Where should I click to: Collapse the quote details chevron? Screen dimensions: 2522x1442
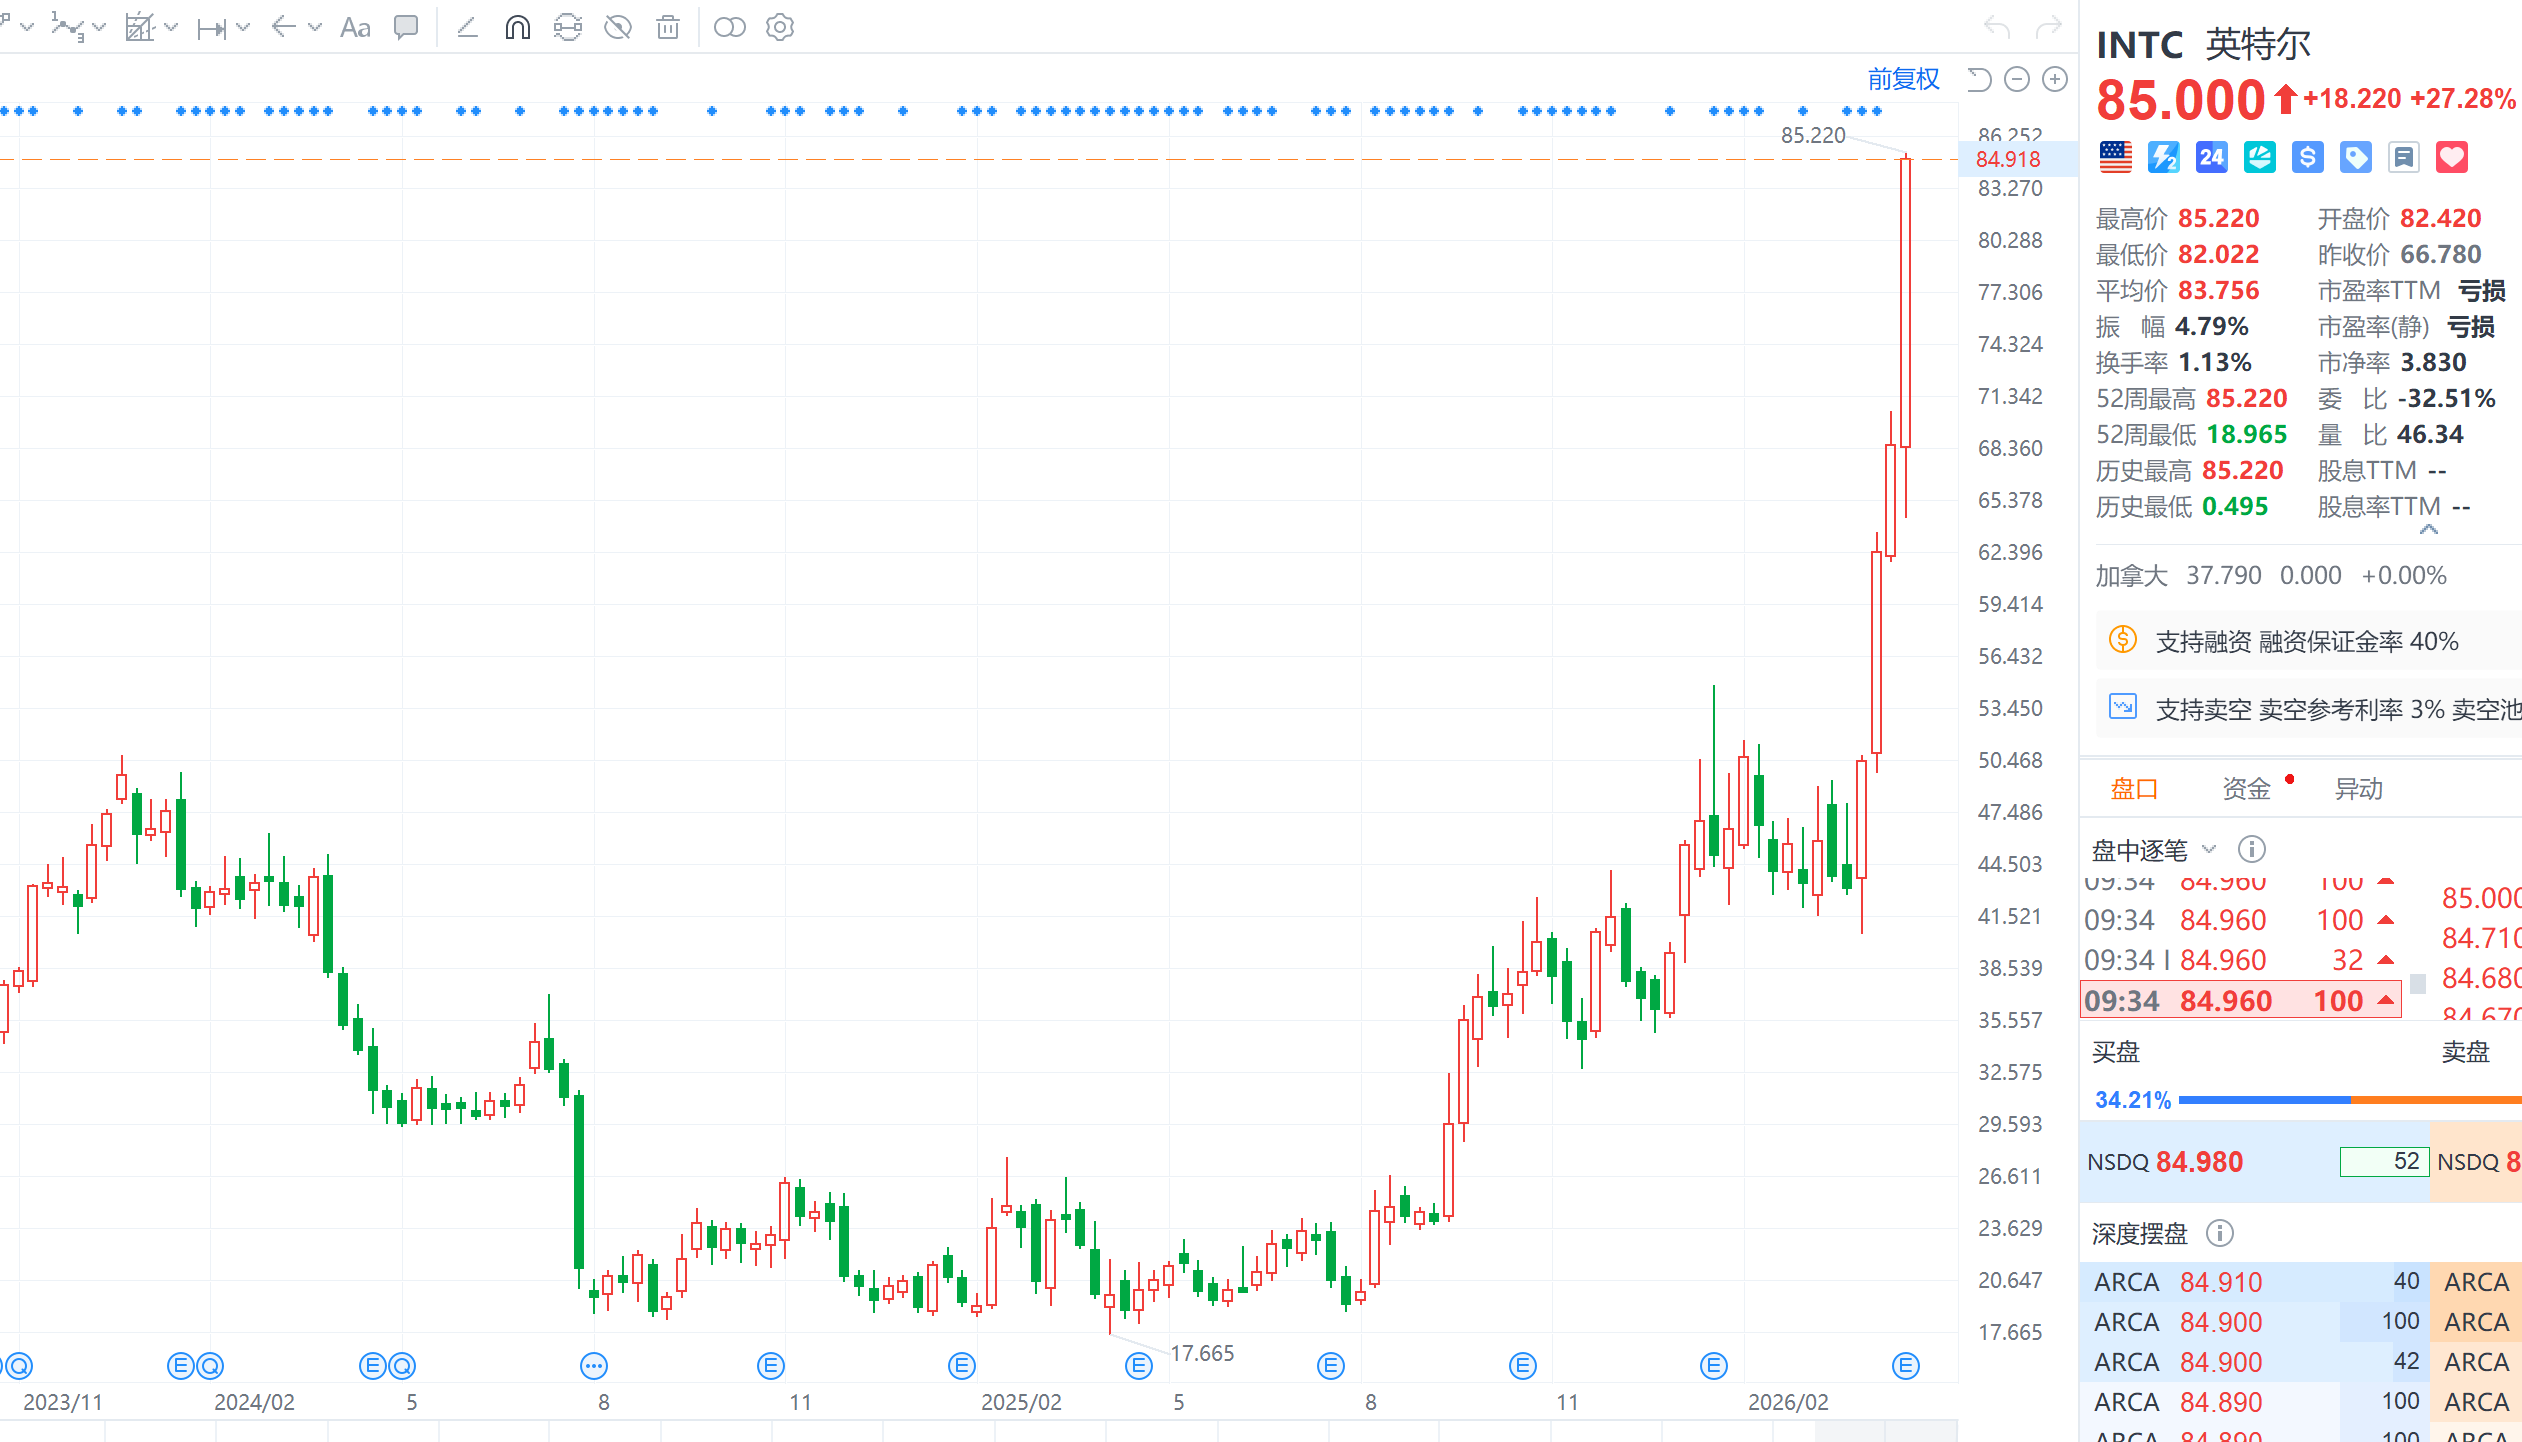click(x=2428, y=530)
